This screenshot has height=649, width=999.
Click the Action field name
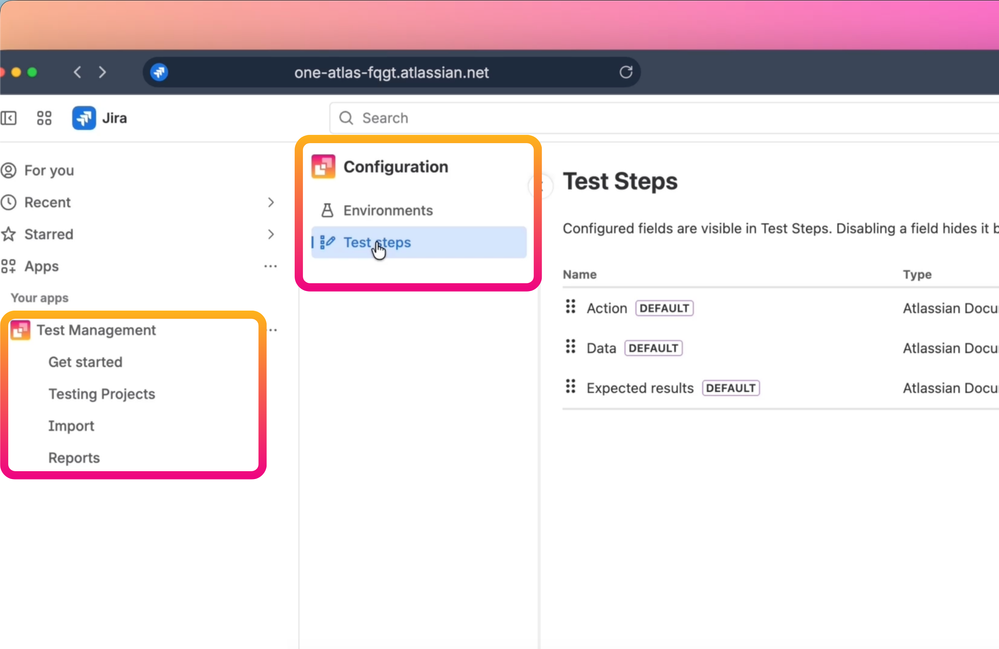click(x=607, y=308)
